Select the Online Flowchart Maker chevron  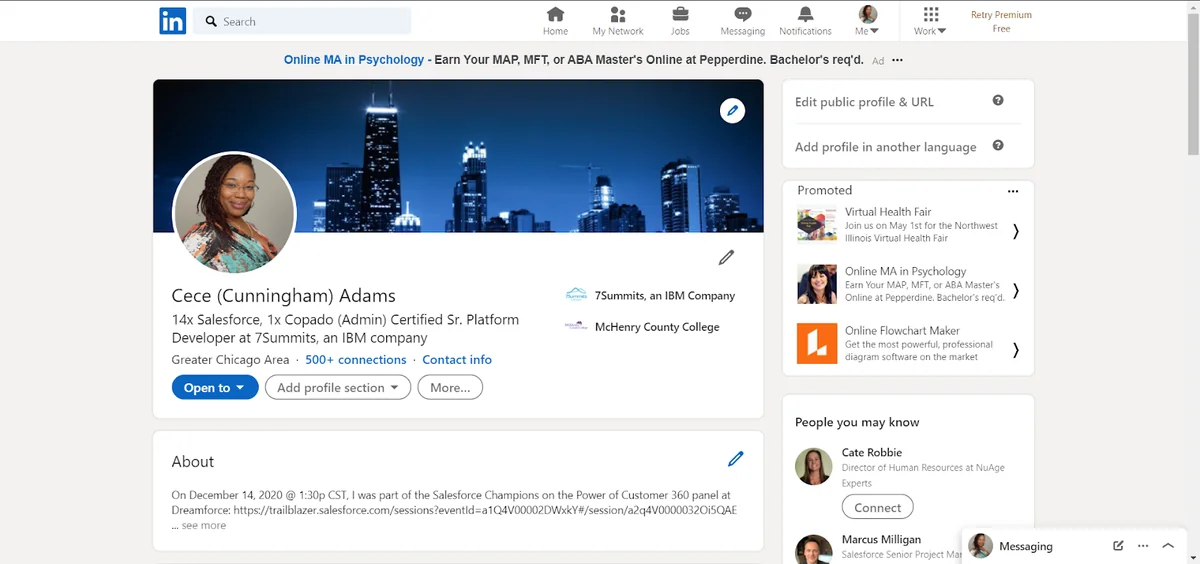click(x=1016, y=350)
